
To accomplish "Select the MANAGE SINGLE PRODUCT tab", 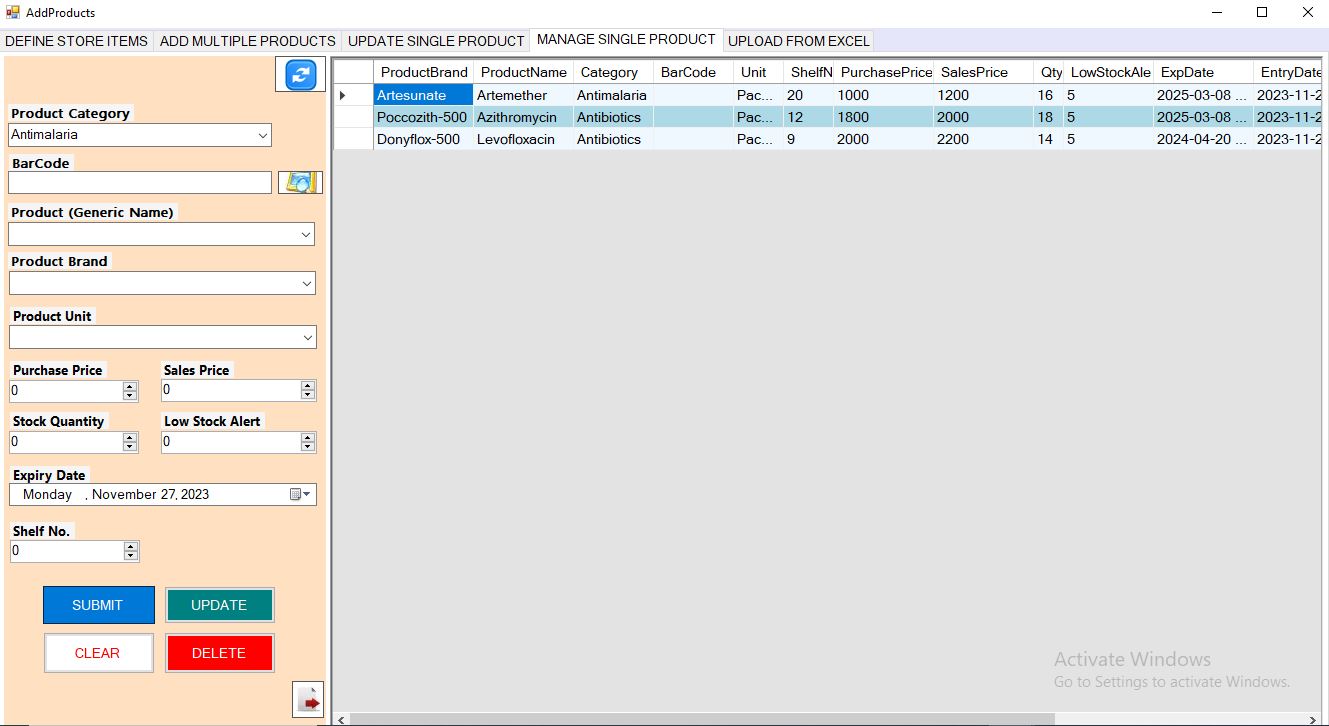I will tap(626, 40).
